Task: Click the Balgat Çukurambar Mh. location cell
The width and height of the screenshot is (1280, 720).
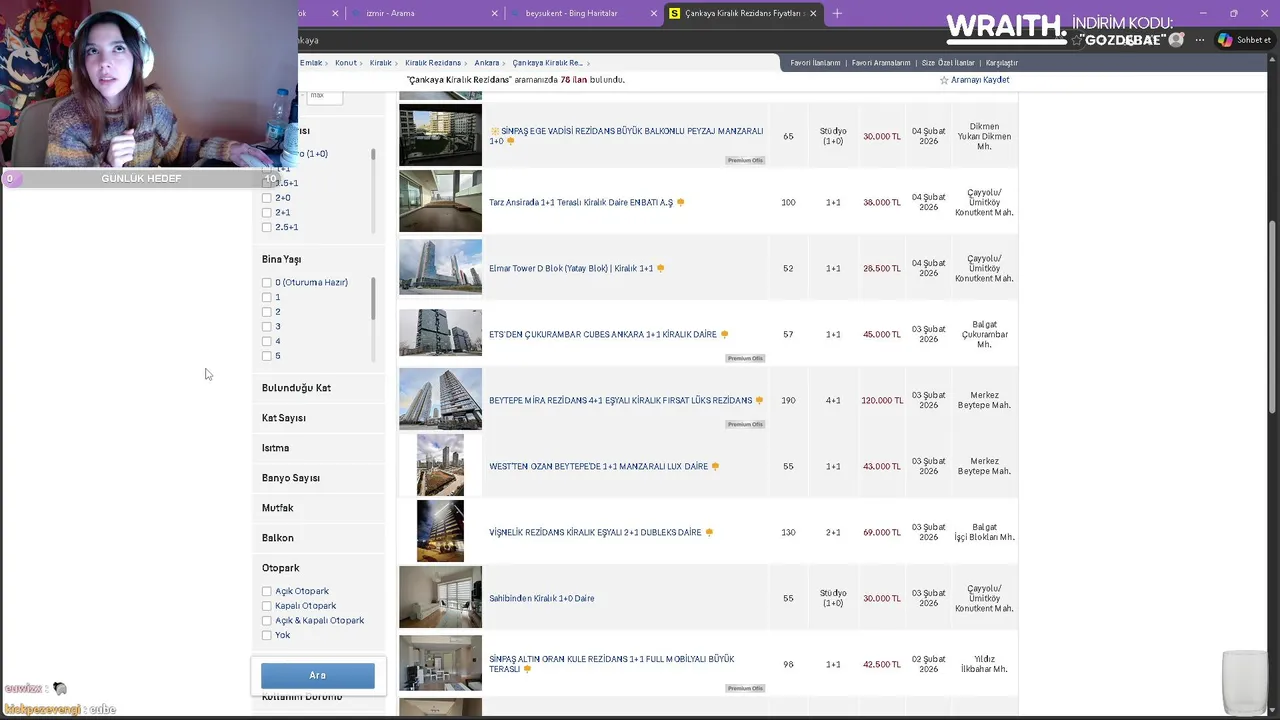Action: 984,334
